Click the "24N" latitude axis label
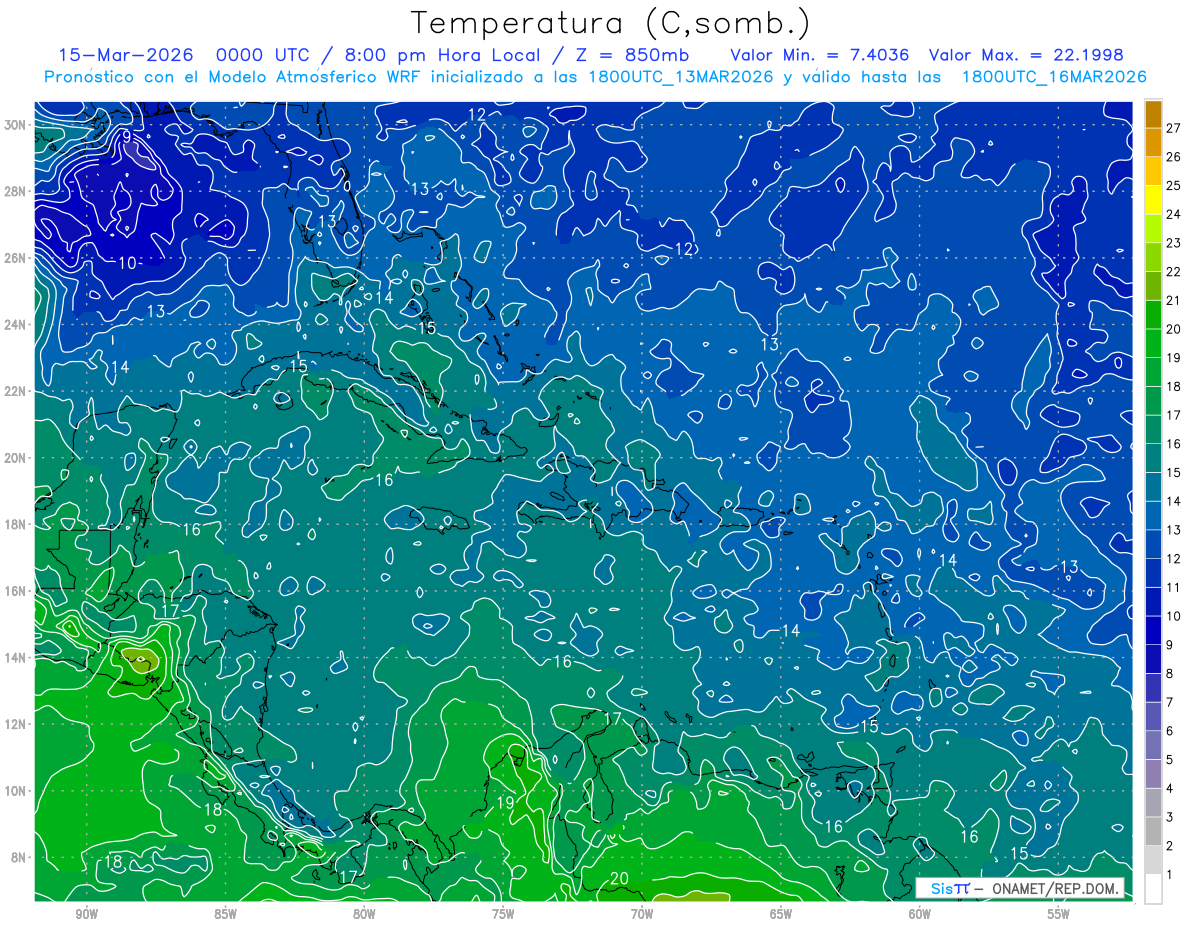 (15, 324)
